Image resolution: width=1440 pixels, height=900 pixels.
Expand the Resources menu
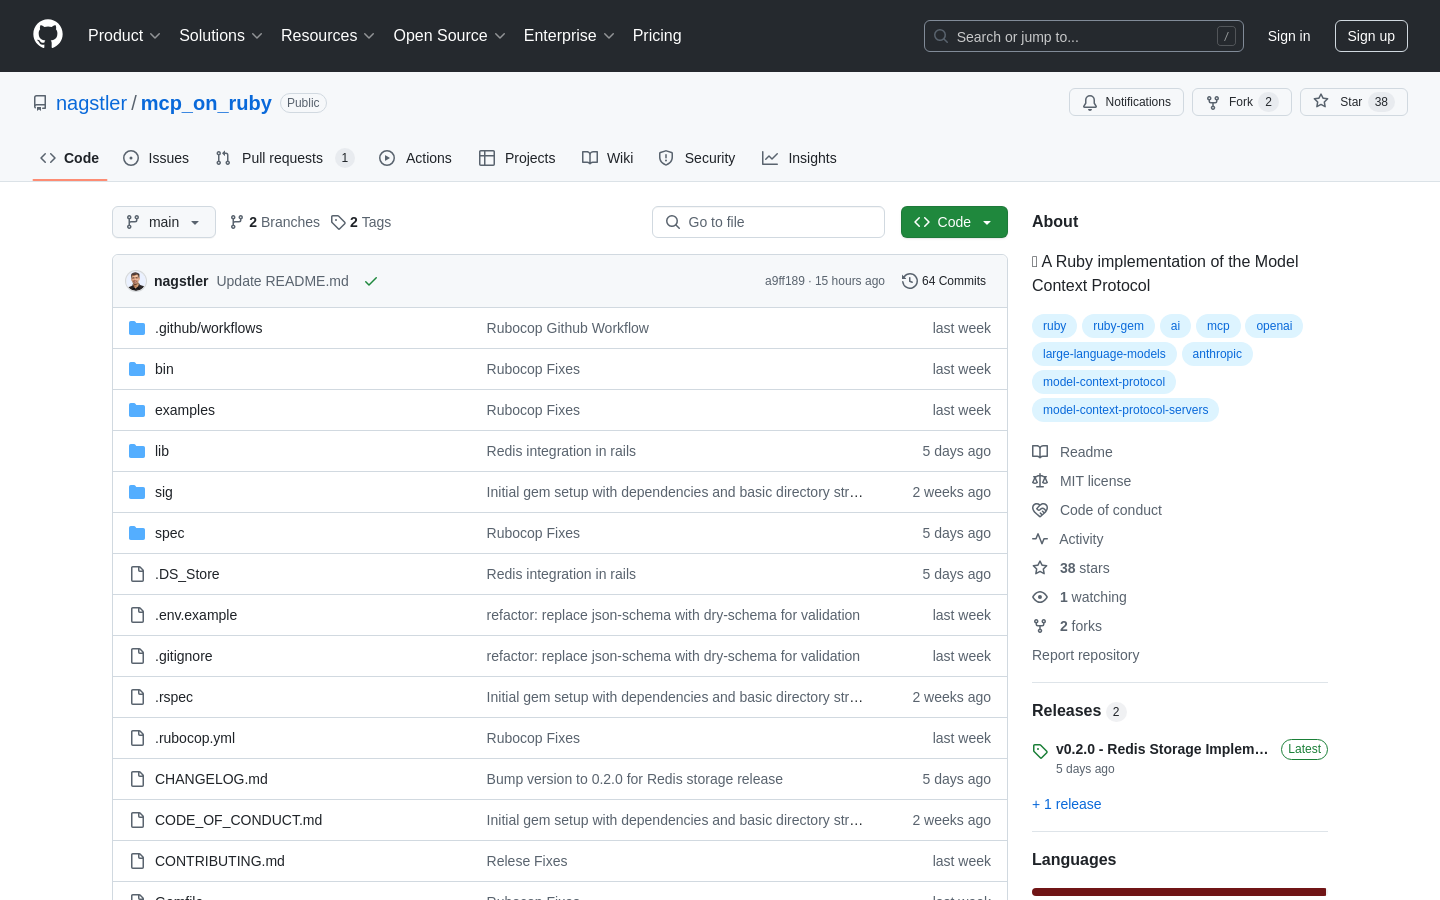tap(328, 35)
